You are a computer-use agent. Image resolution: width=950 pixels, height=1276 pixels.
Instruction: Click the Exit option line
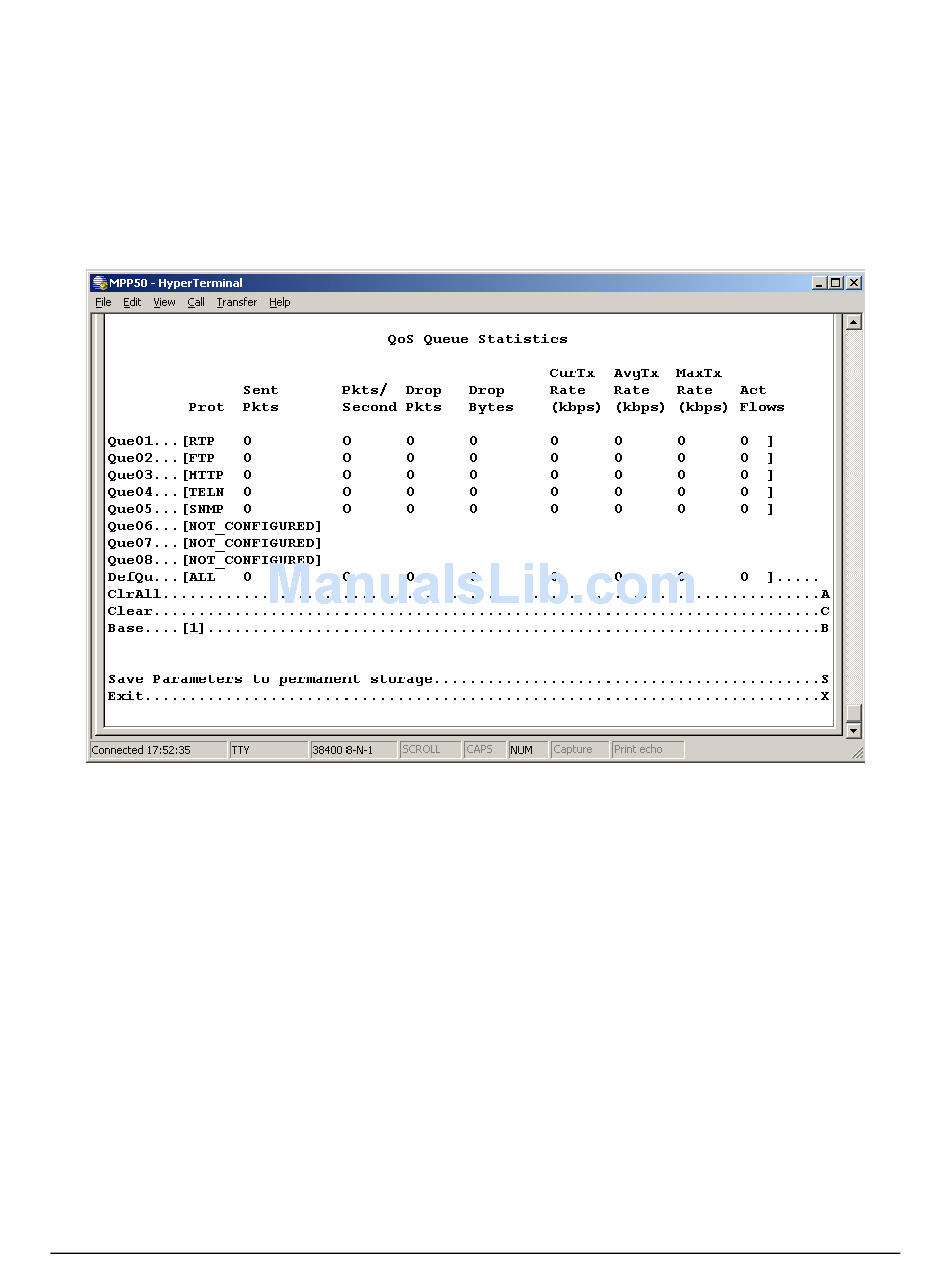[469, 696]
